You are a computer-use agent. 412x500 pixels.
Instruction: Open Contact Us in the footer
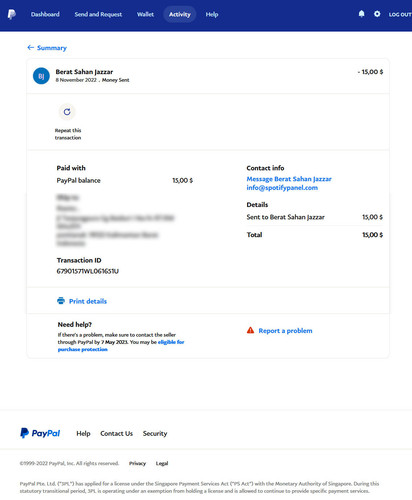(x=117, y=433)
